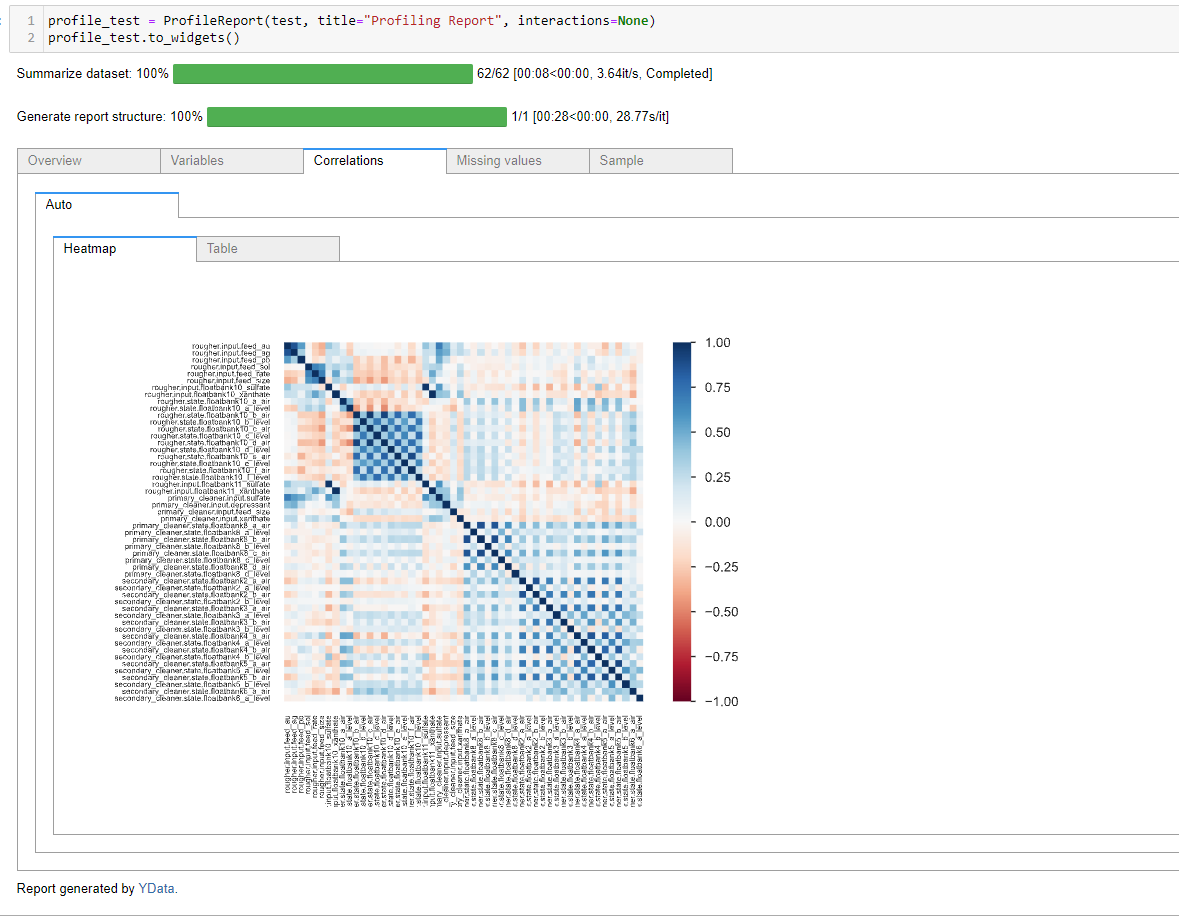Viewport: 1179px width, 917px height.
Task: Select the Correlations tab
Action: [348, 160]
